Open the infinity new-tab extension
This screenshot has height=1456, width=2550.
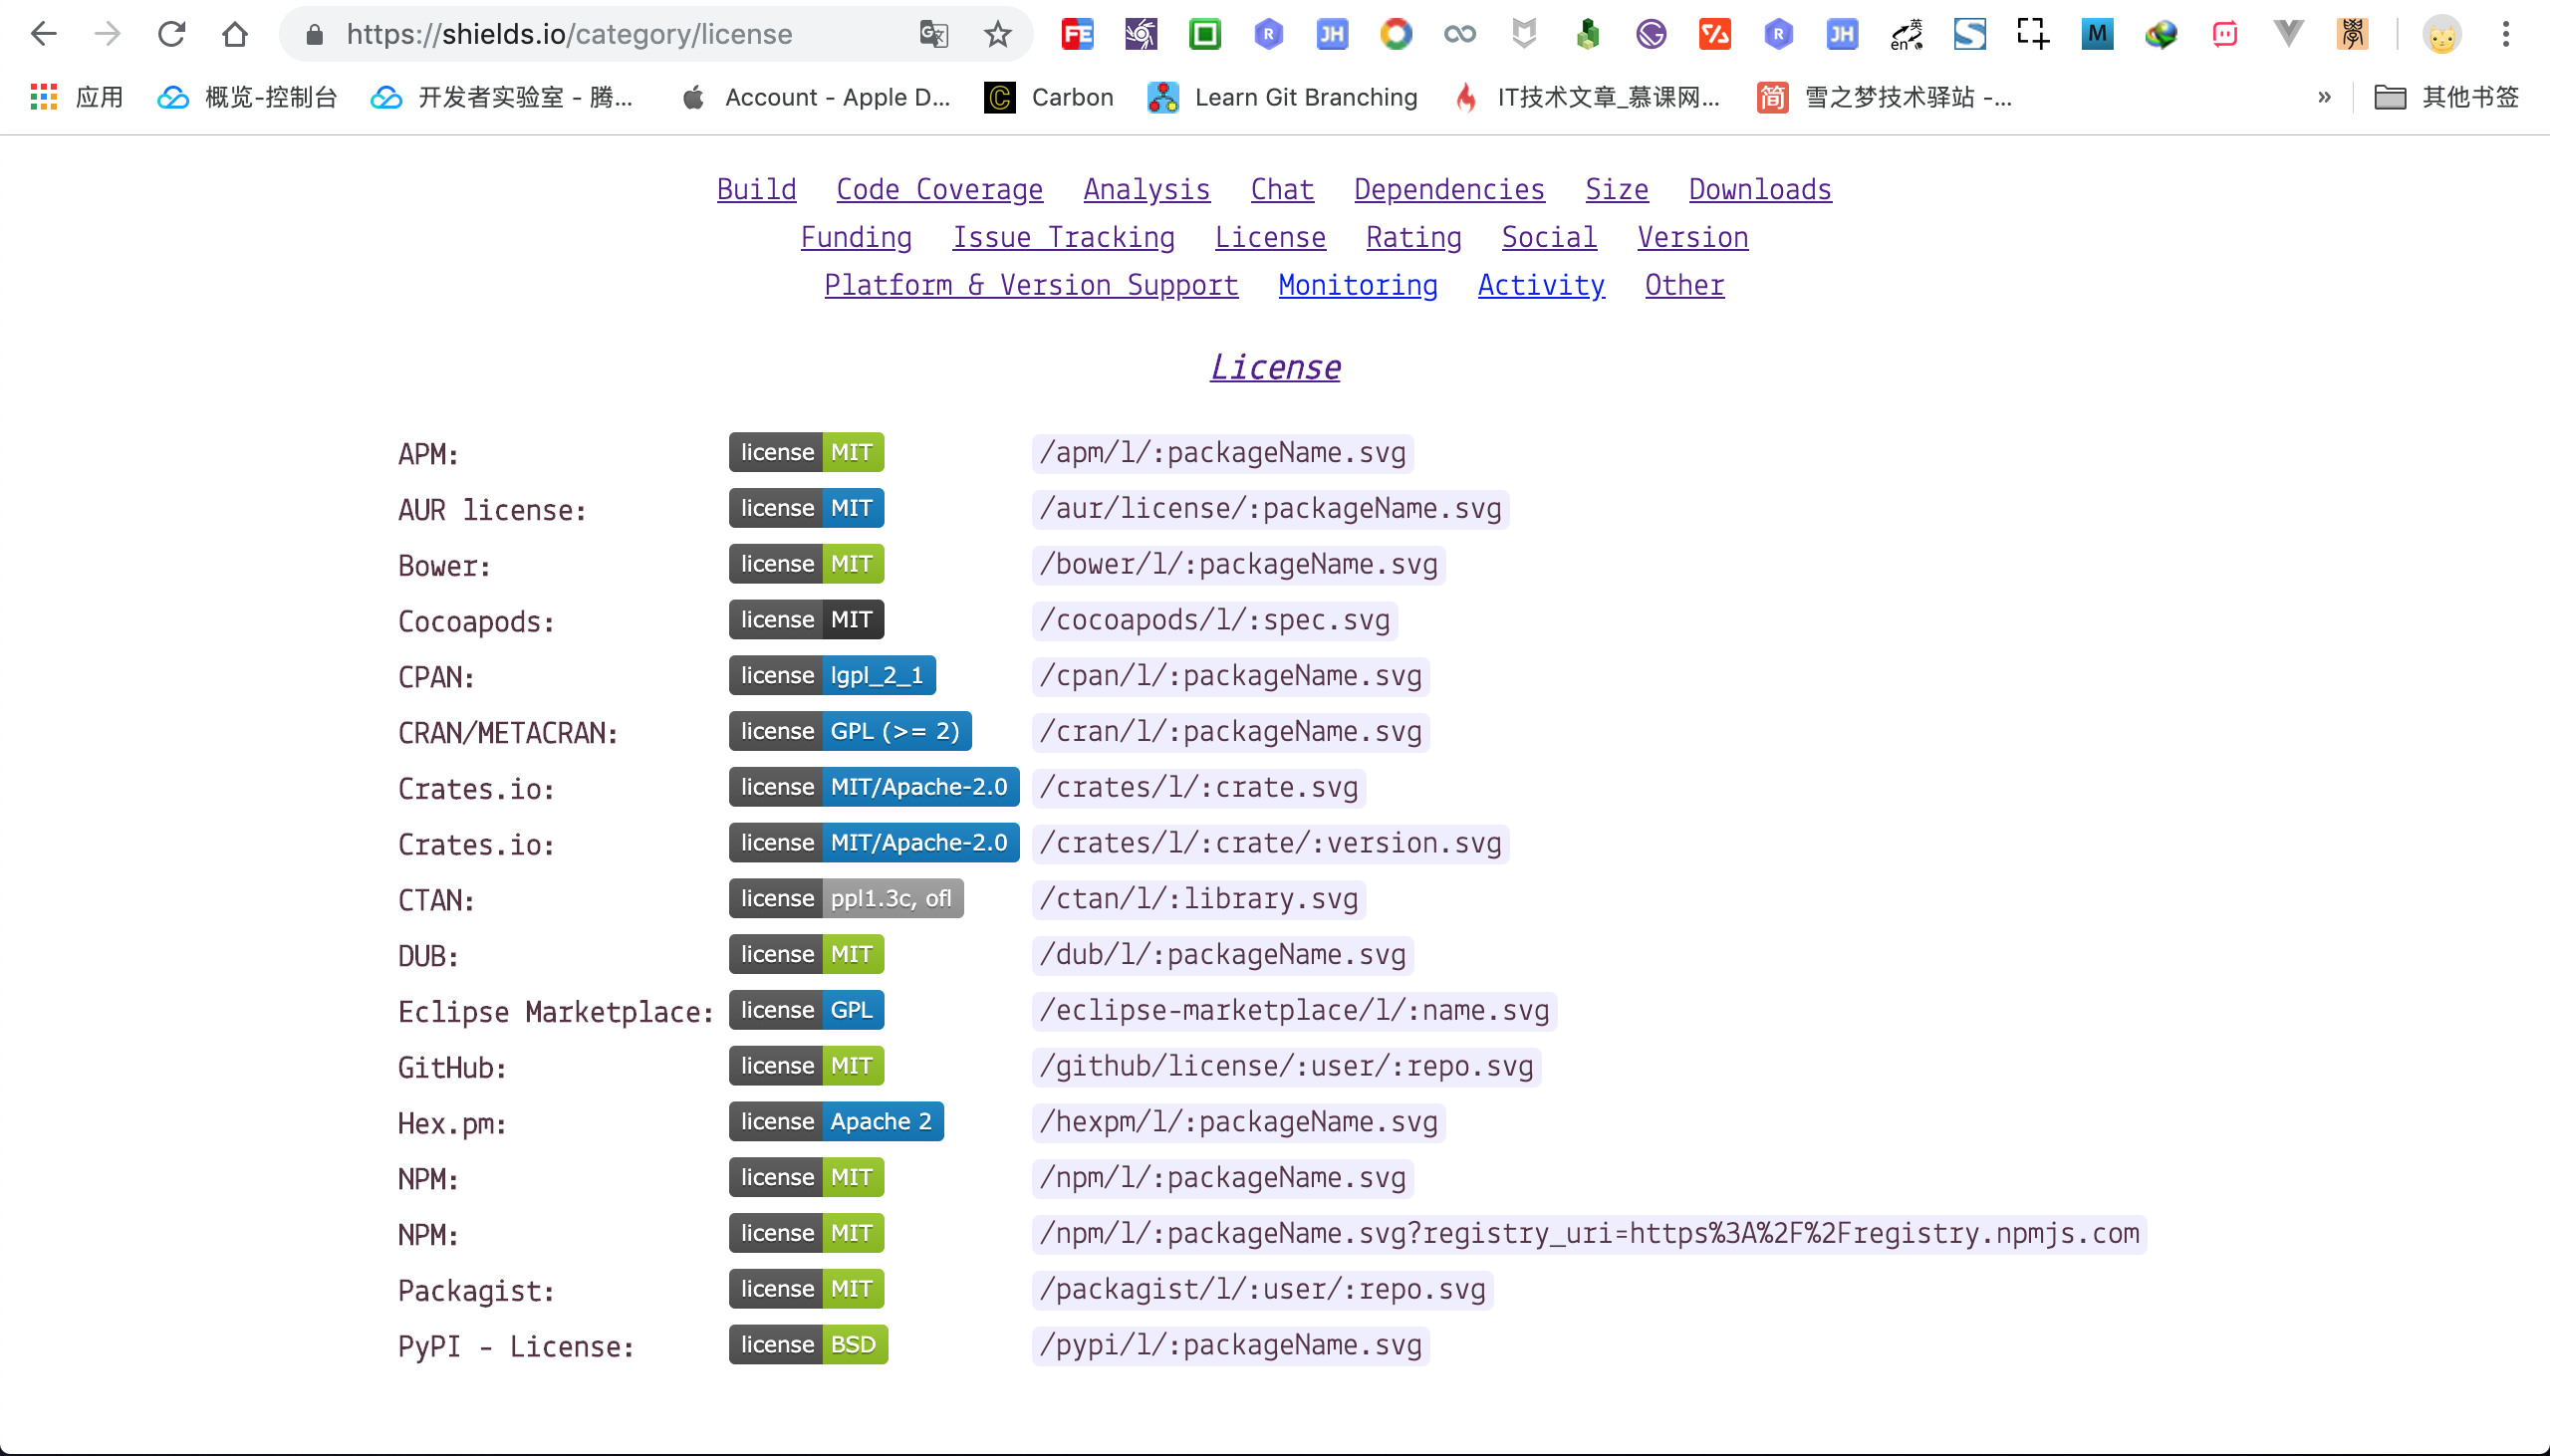[1459, 33]
